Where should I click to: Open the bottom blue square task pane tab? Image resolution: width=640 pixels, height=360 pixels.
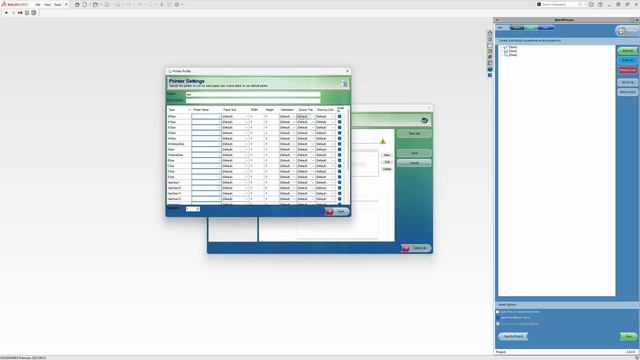click(490, 75)
